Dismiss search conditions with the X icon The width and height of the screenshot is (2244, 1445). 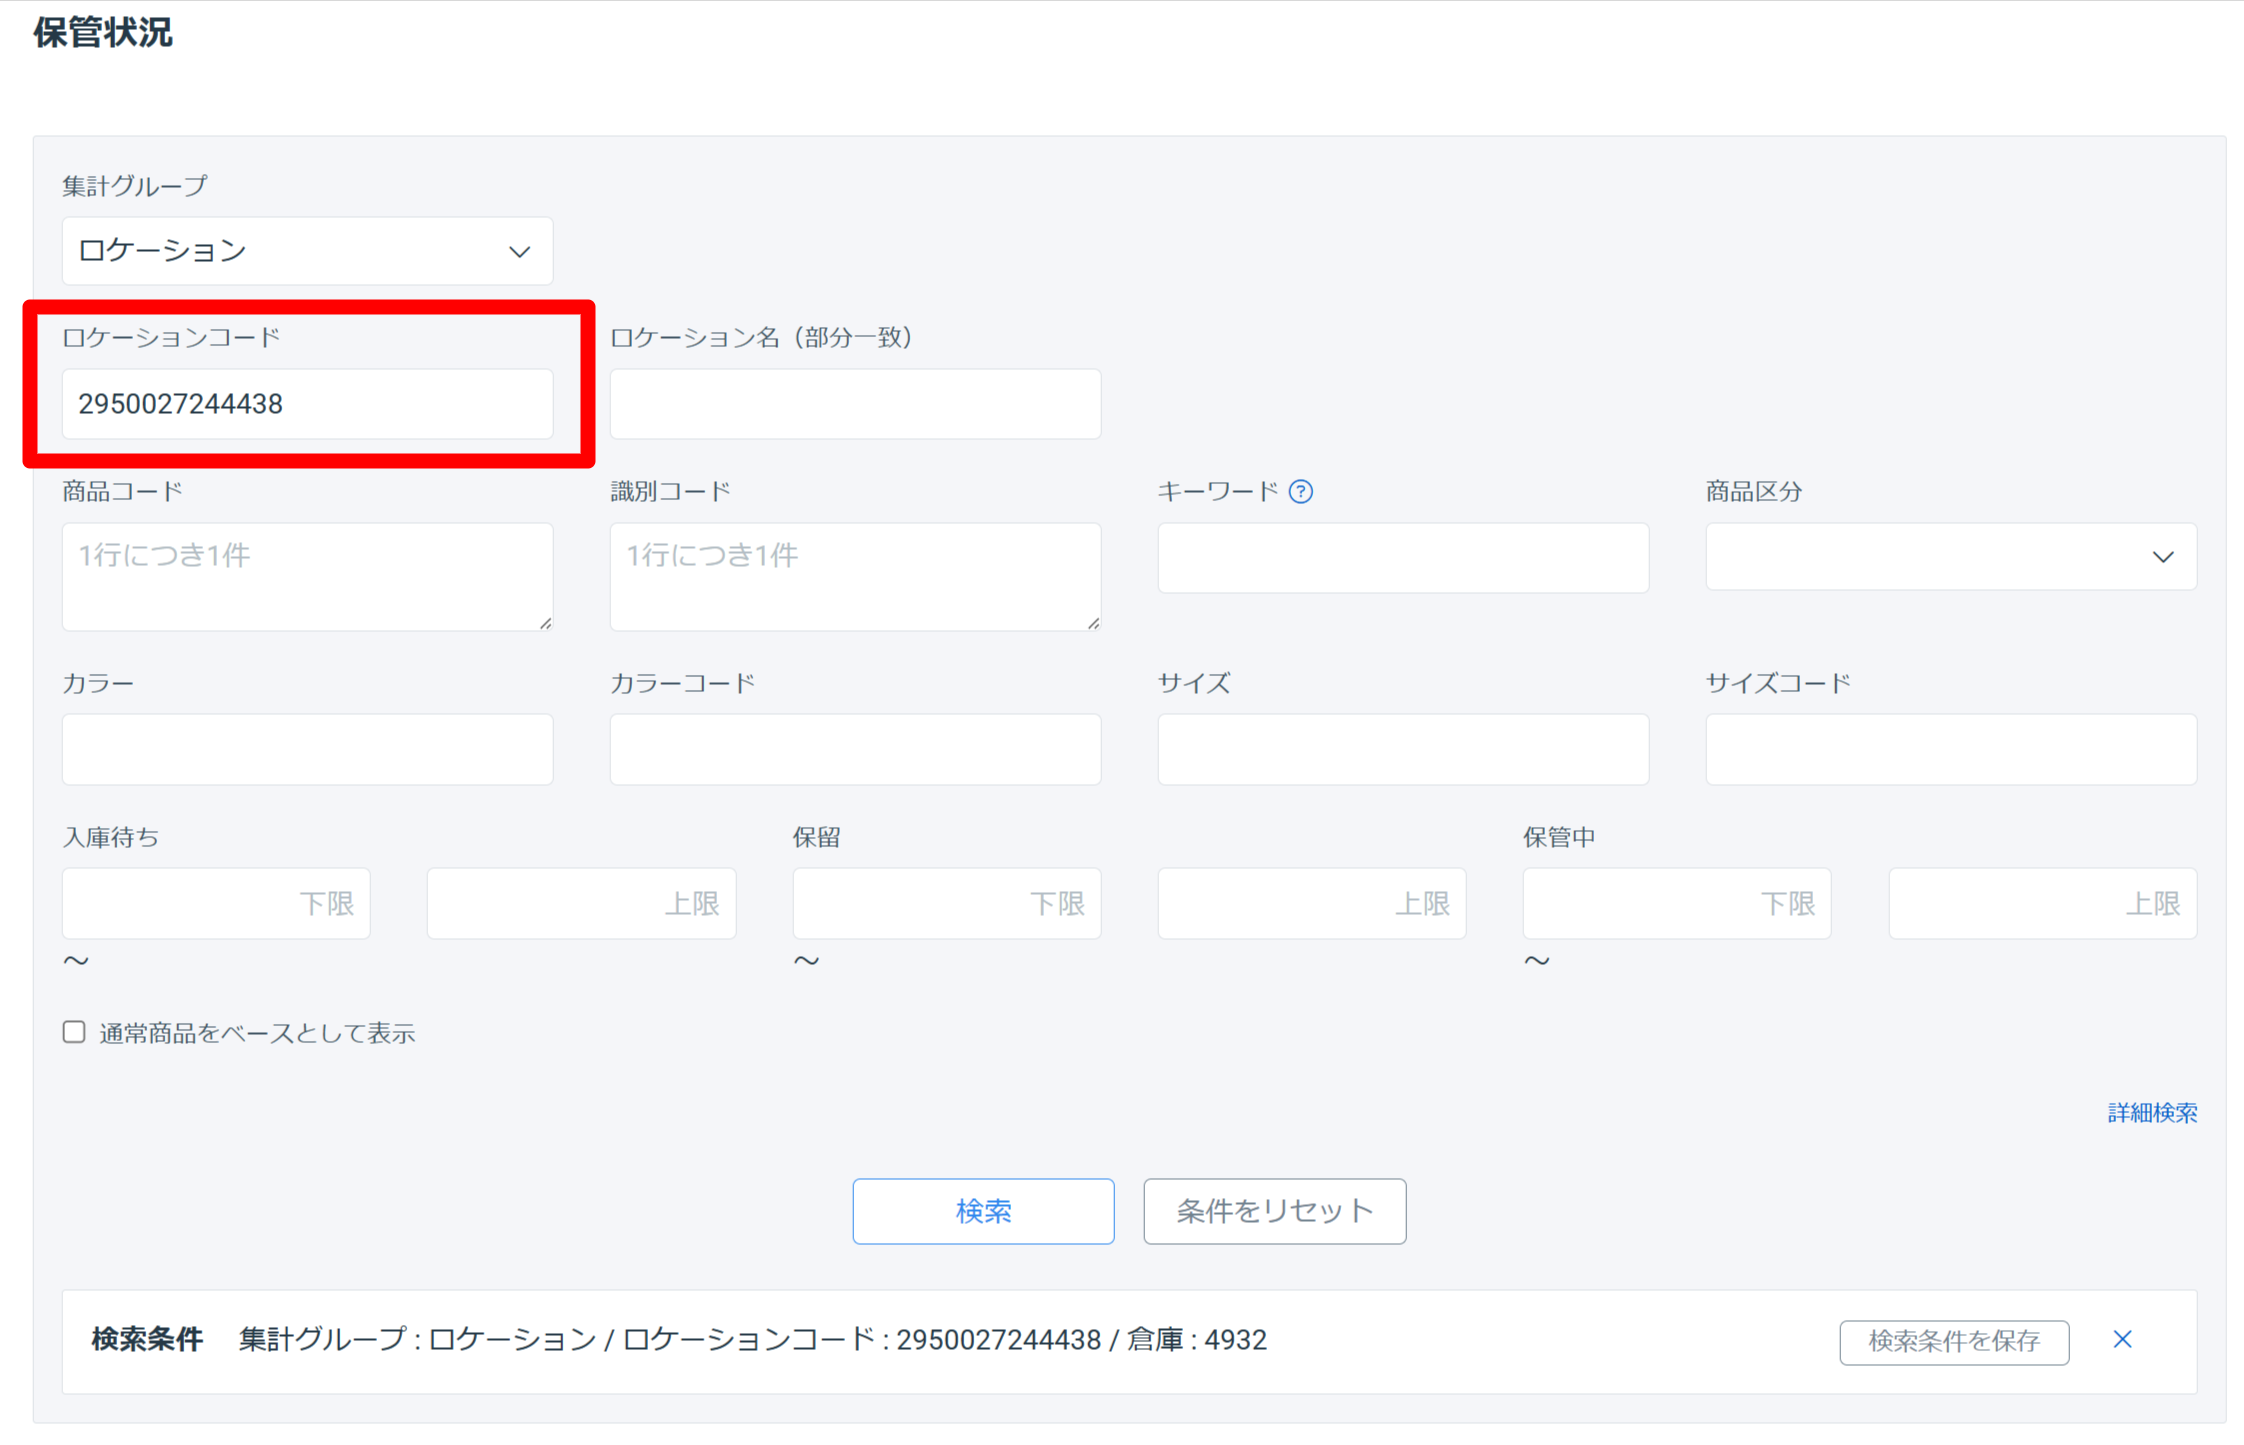(x=2122, y=1339)
